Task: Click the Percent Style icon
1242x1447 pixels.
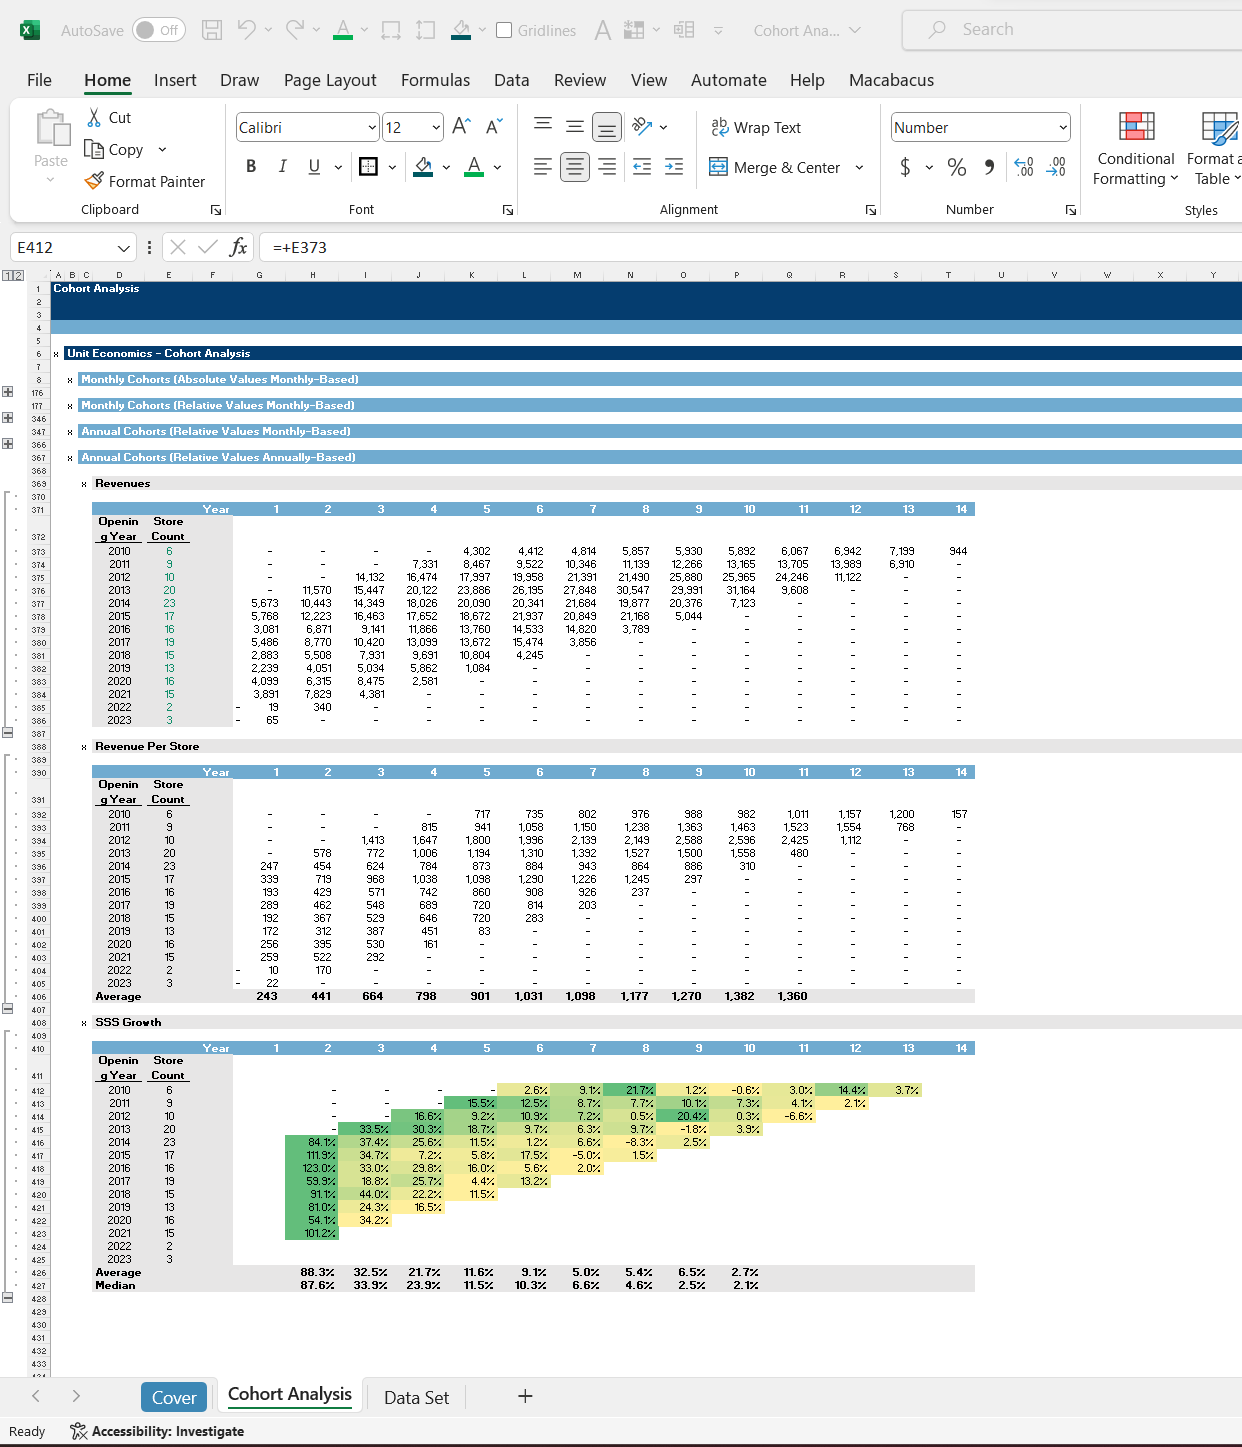Action: point(957,167)
